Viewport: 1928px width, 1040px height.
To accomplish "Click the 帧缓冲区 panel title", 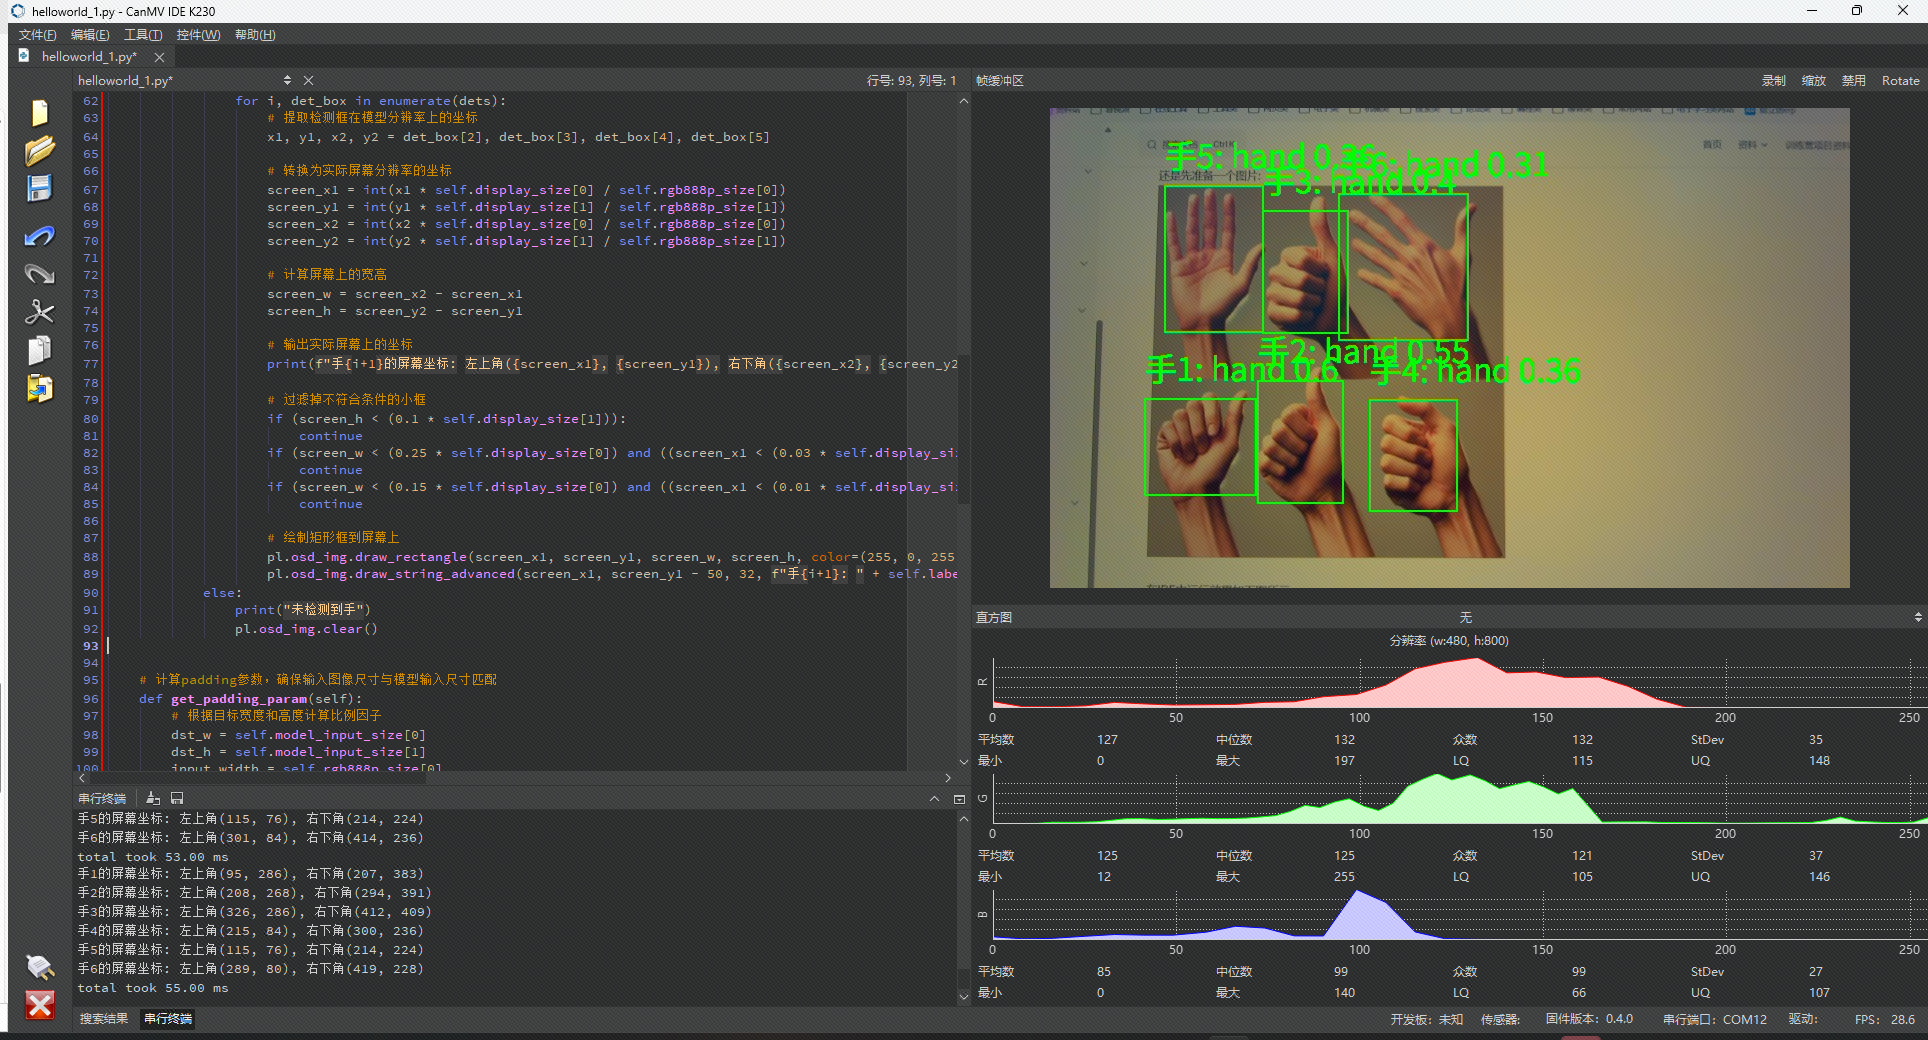I will (x=1000, y=81).
